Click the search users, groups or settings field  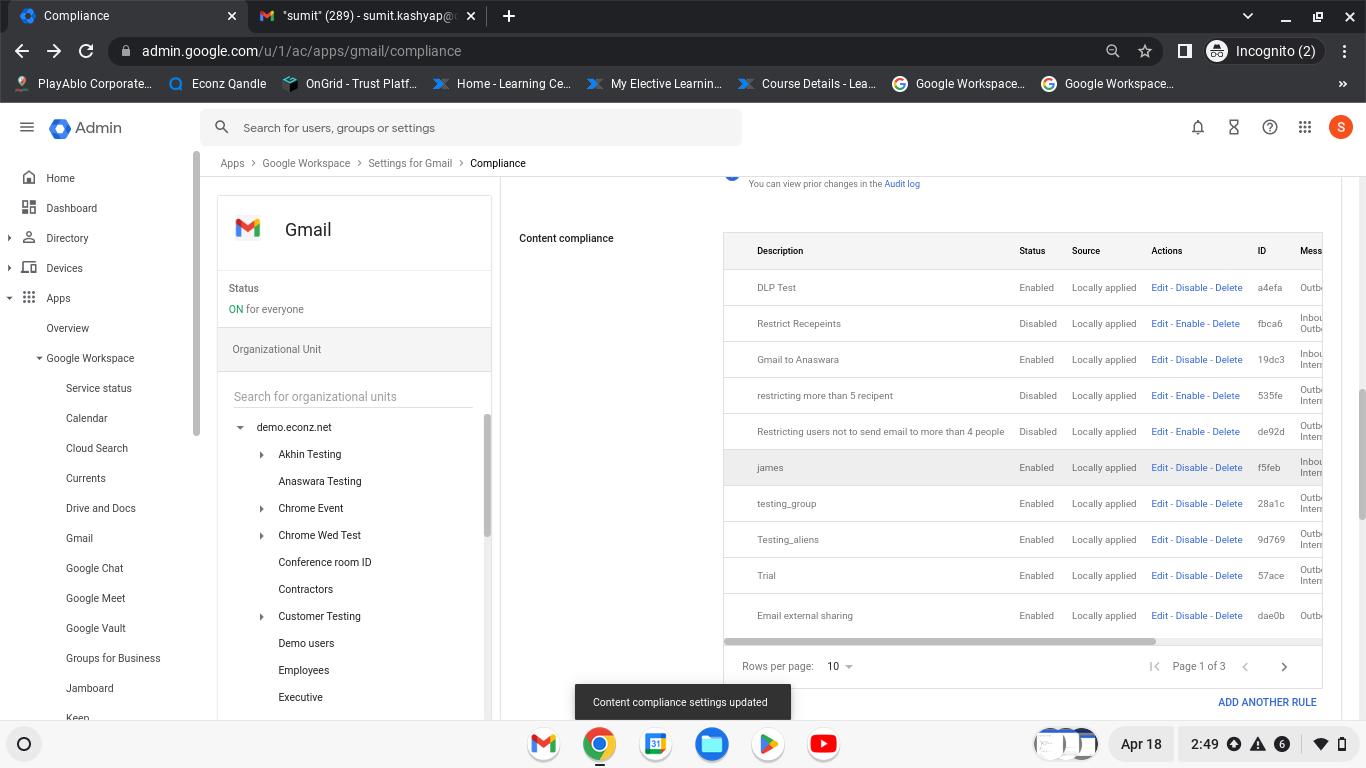coord(471,128)
